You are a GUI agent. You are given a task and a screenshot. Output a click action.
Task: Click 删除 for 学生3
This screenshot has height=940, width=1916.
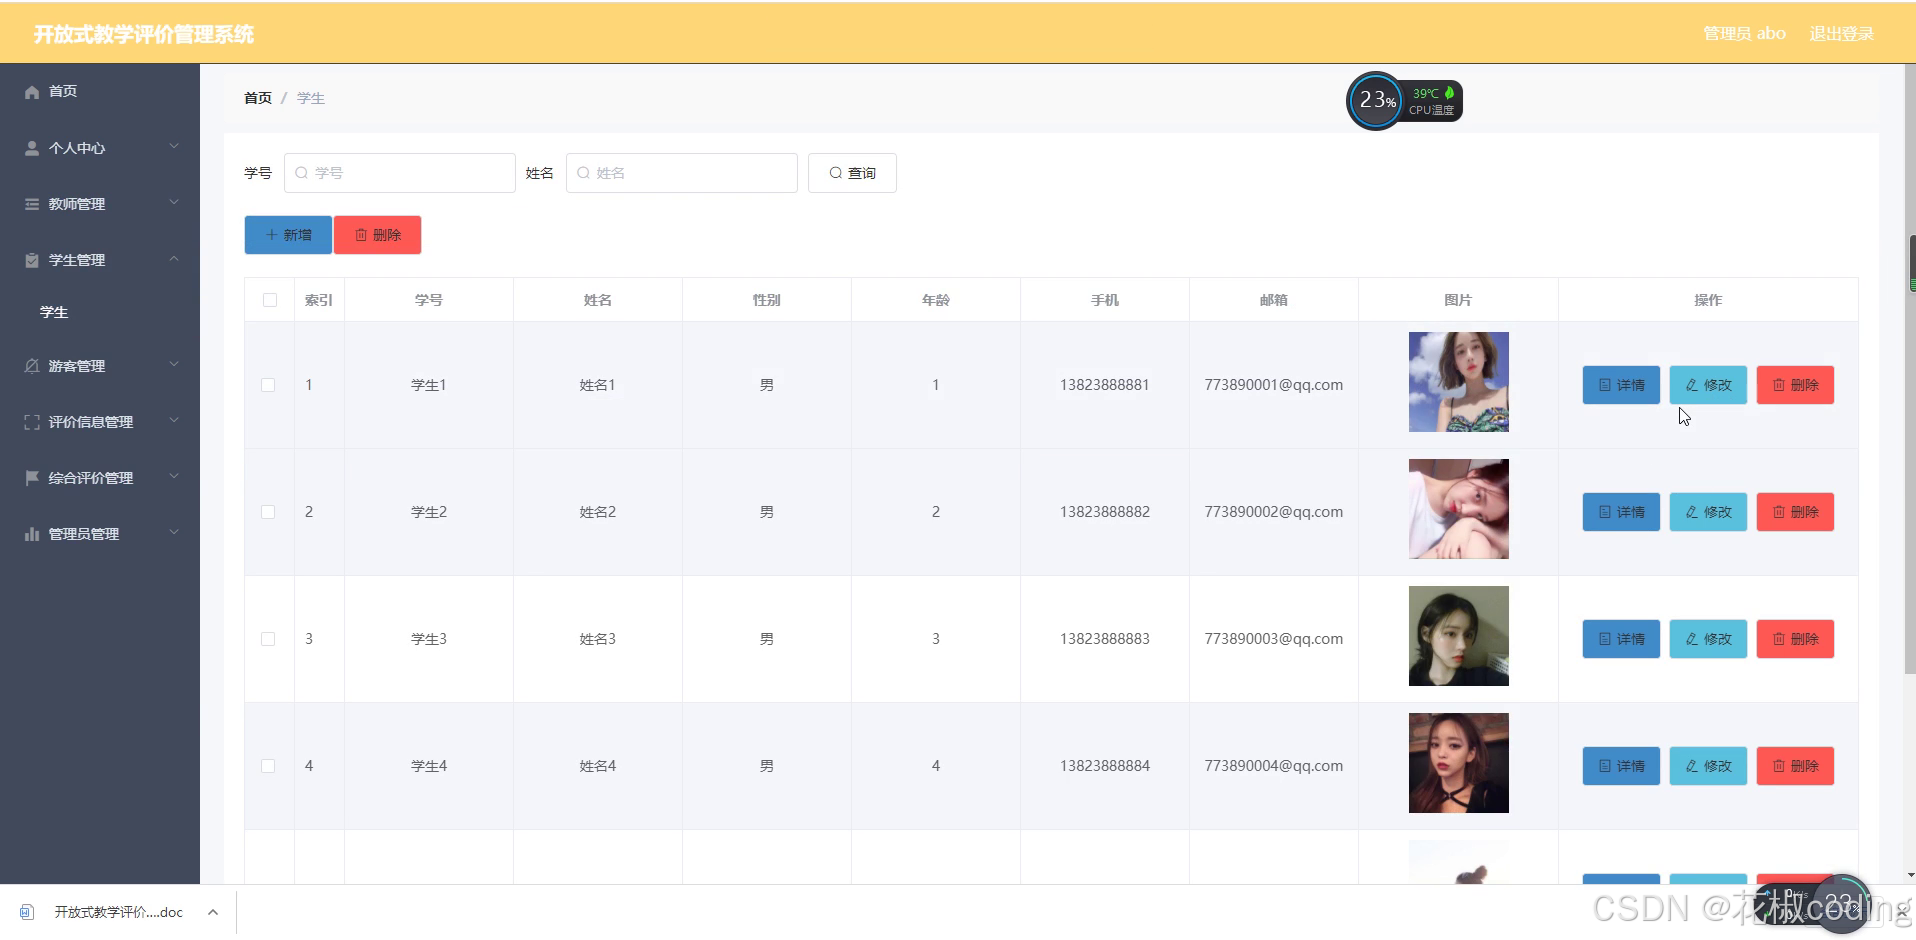point(1795,639)
